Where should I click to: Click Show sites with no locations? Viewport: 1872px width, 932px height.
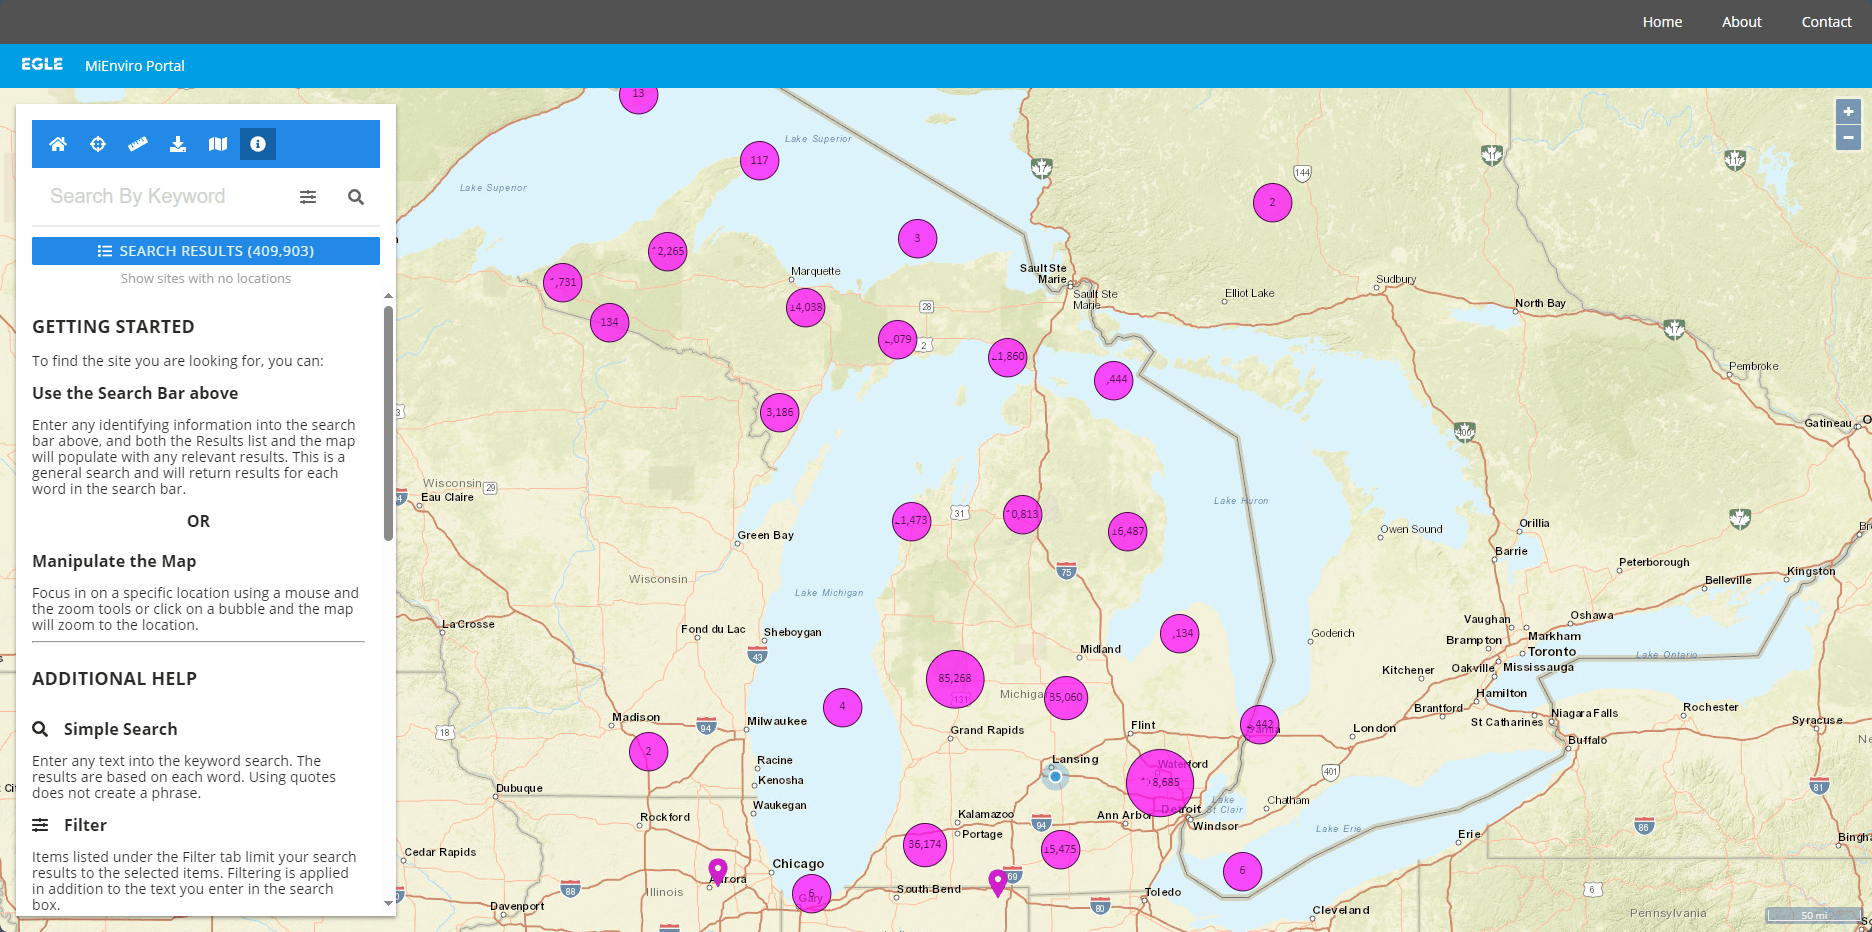click(206, 279)
